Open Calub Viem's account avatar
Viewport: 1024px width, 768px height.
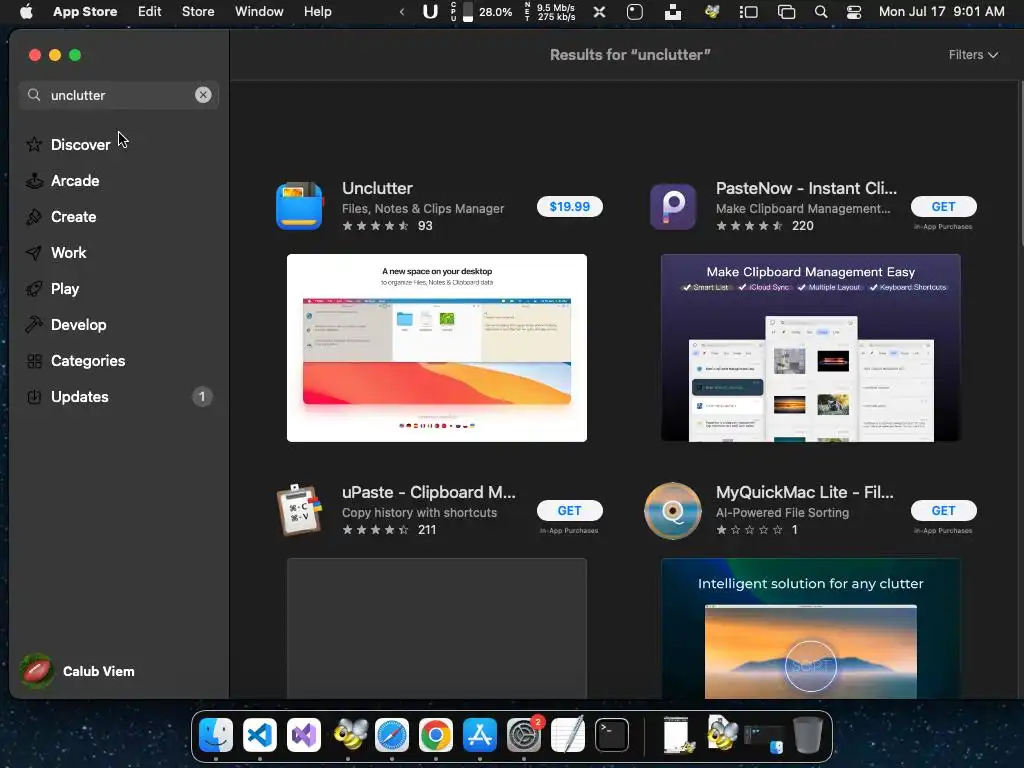point(37,671)
